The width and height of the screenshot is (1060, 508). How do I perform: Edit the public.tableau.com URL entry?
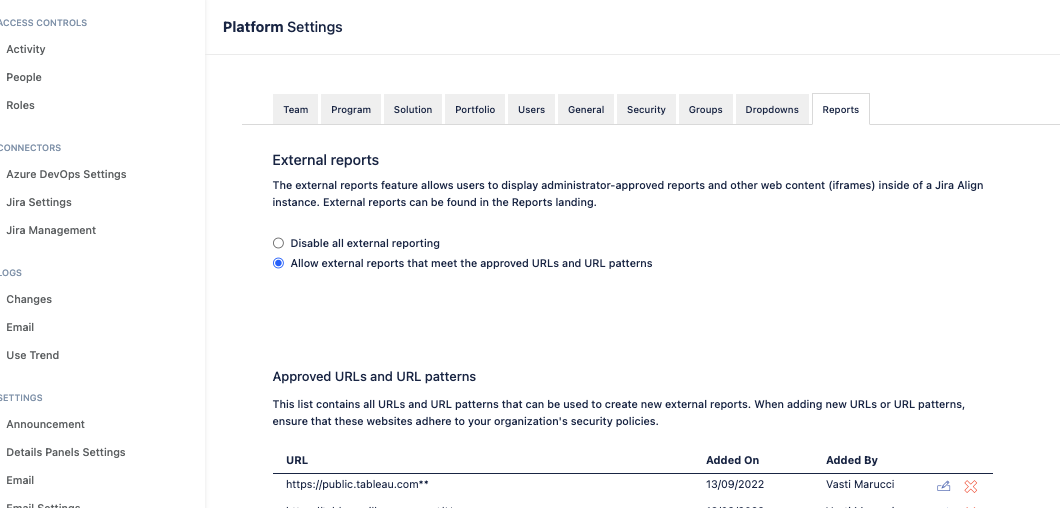943,487
